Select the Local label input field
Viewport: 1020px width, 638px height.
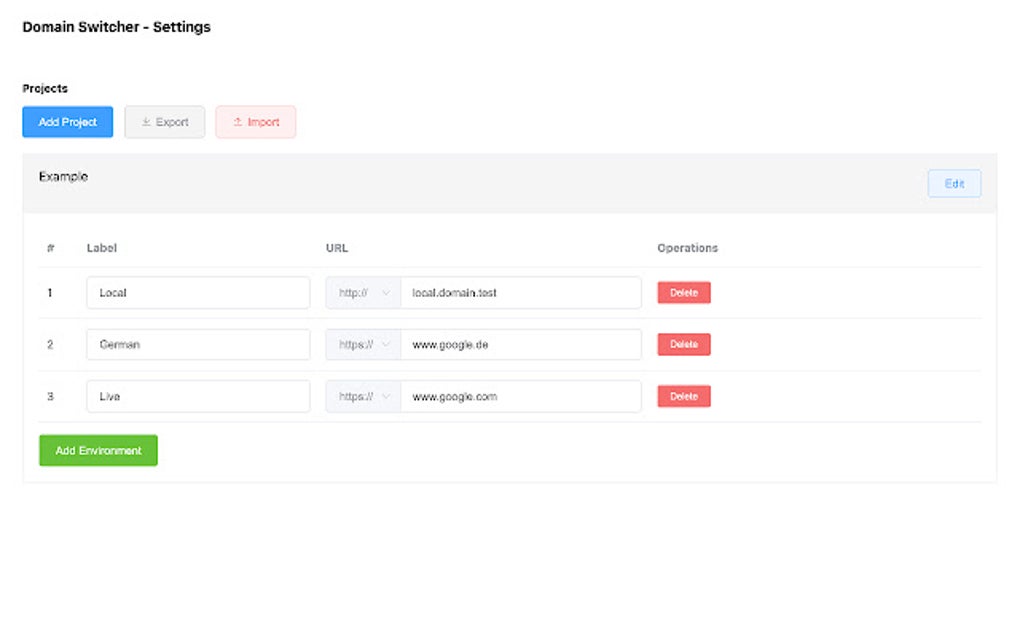[197, 292]
